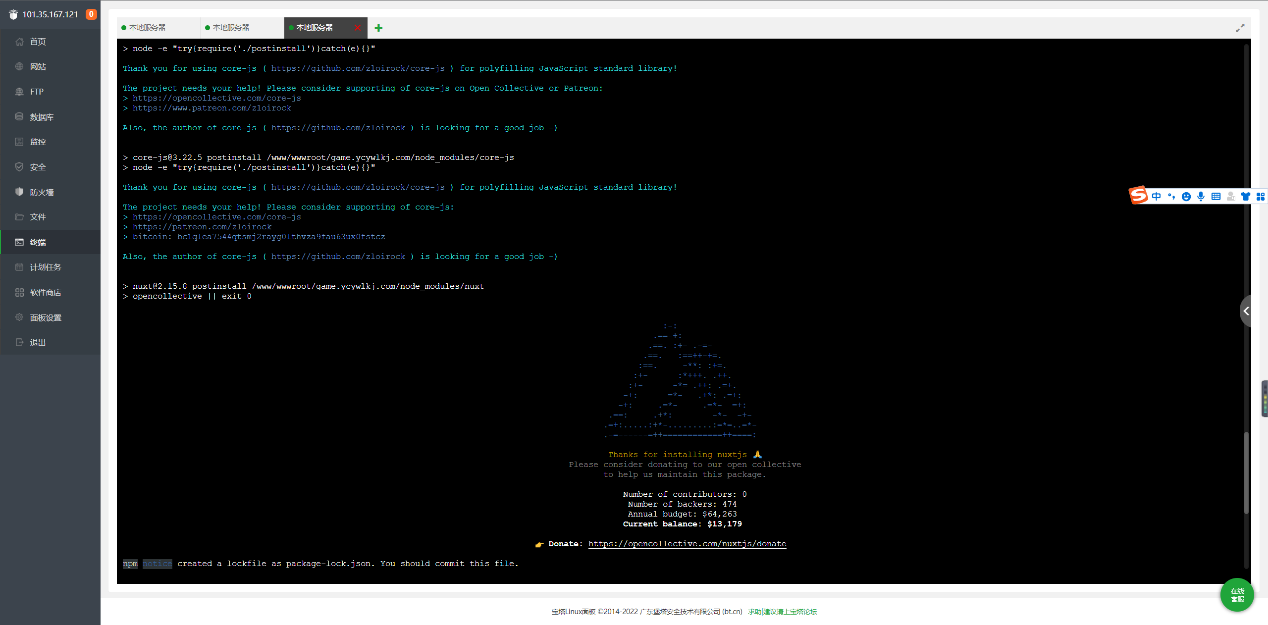
Task: Go to the 网站 websites section
Action: click(x=38, y=67)
